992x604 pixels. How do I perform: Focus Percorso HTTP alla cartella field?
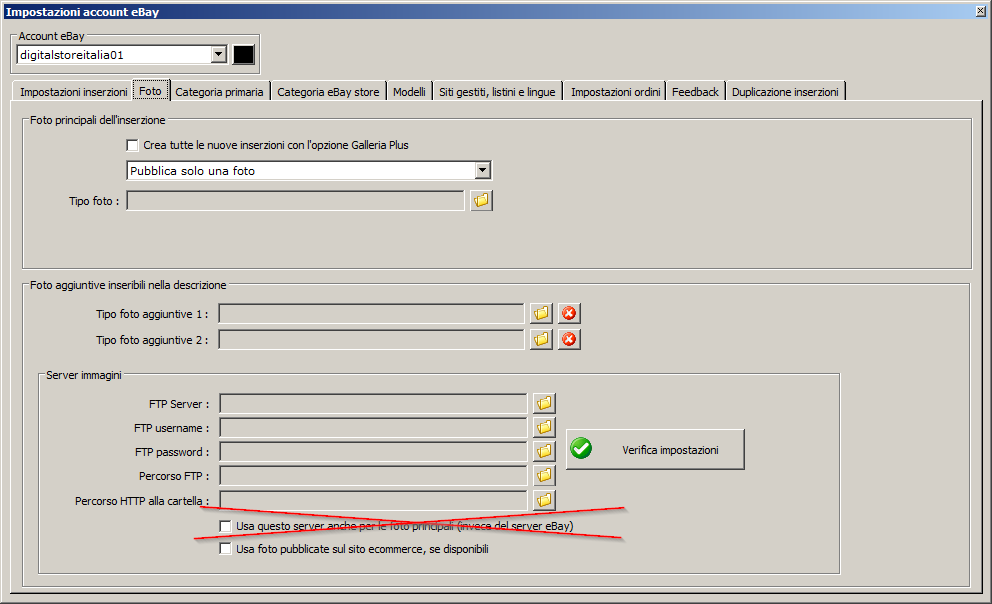[373, 500]
